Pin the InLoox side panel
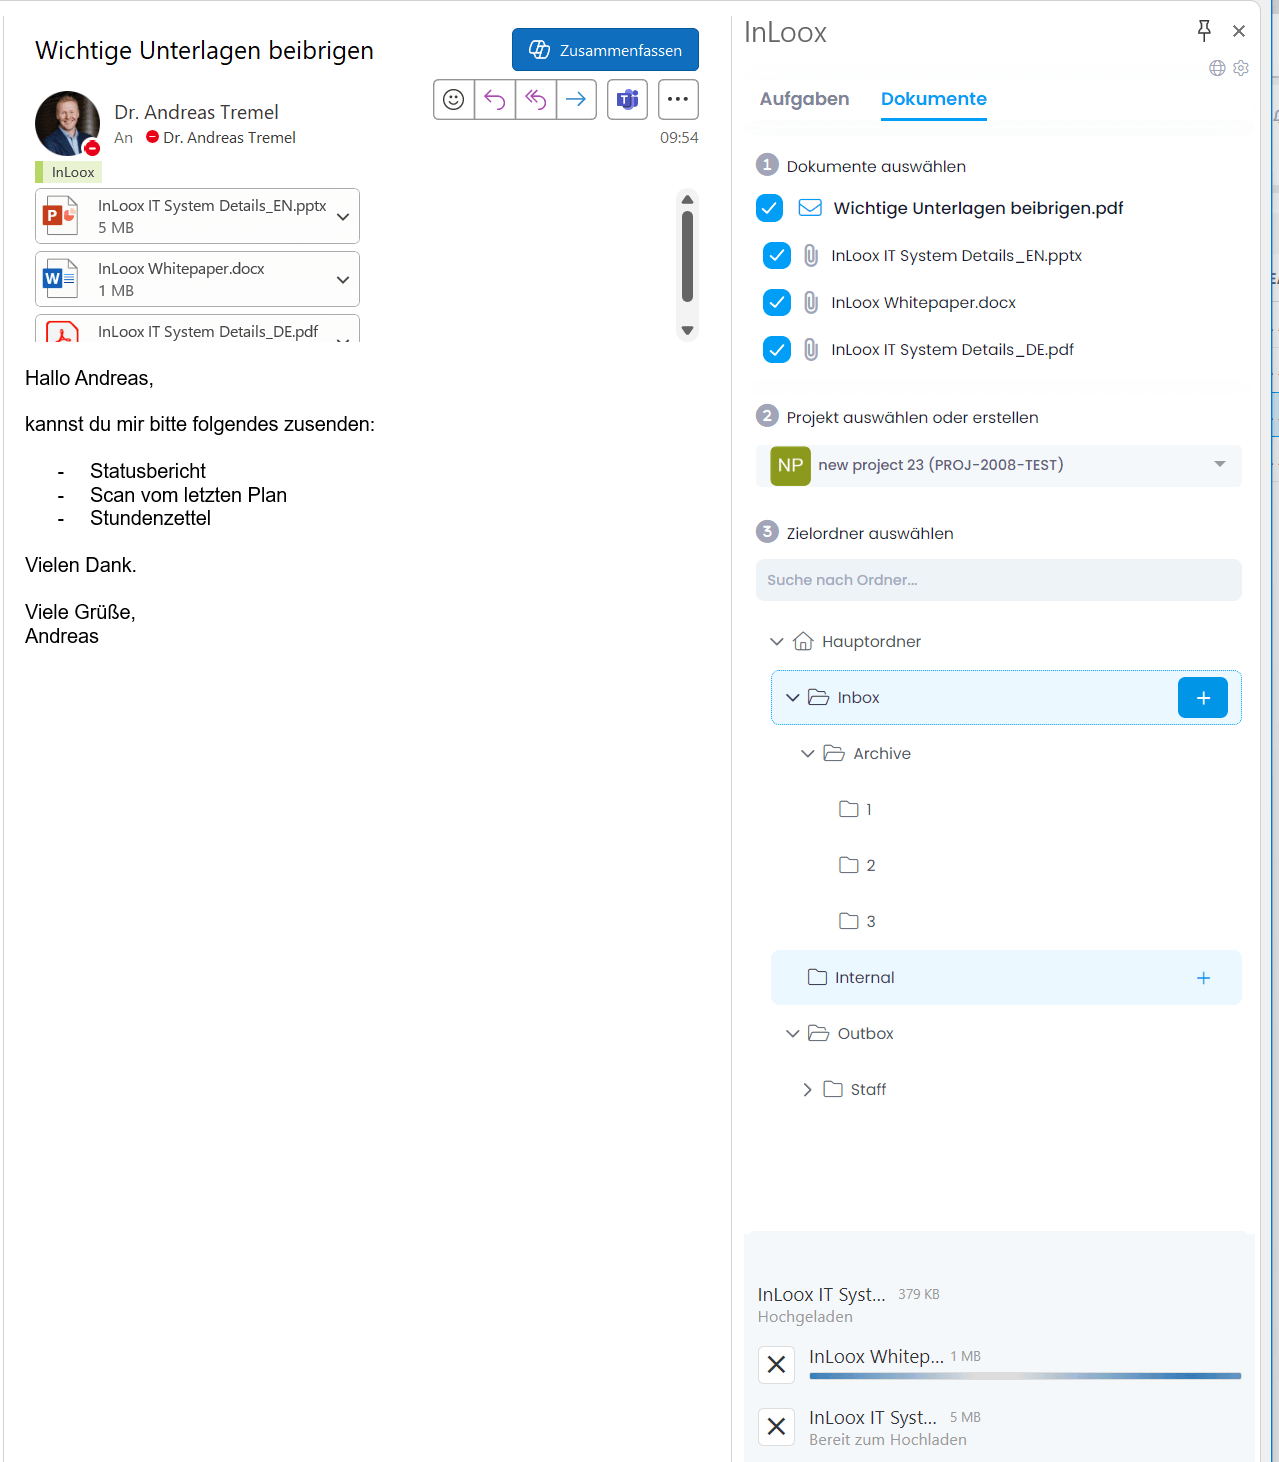Image resolution: width=1279 pixels, height=1462 pixels. pyautogui.click(x=1204, y=31)
